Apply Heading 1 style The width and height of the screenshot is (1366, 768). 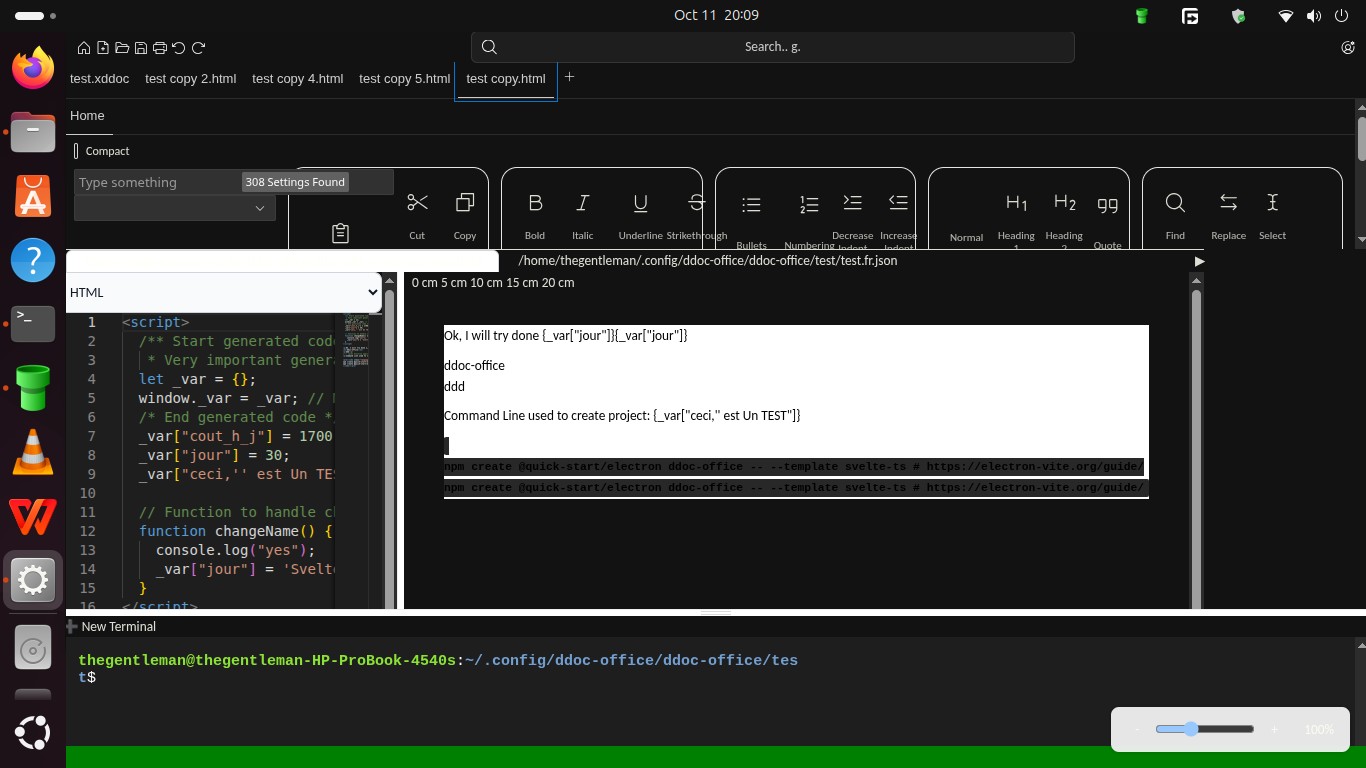tap(1016, 204)
